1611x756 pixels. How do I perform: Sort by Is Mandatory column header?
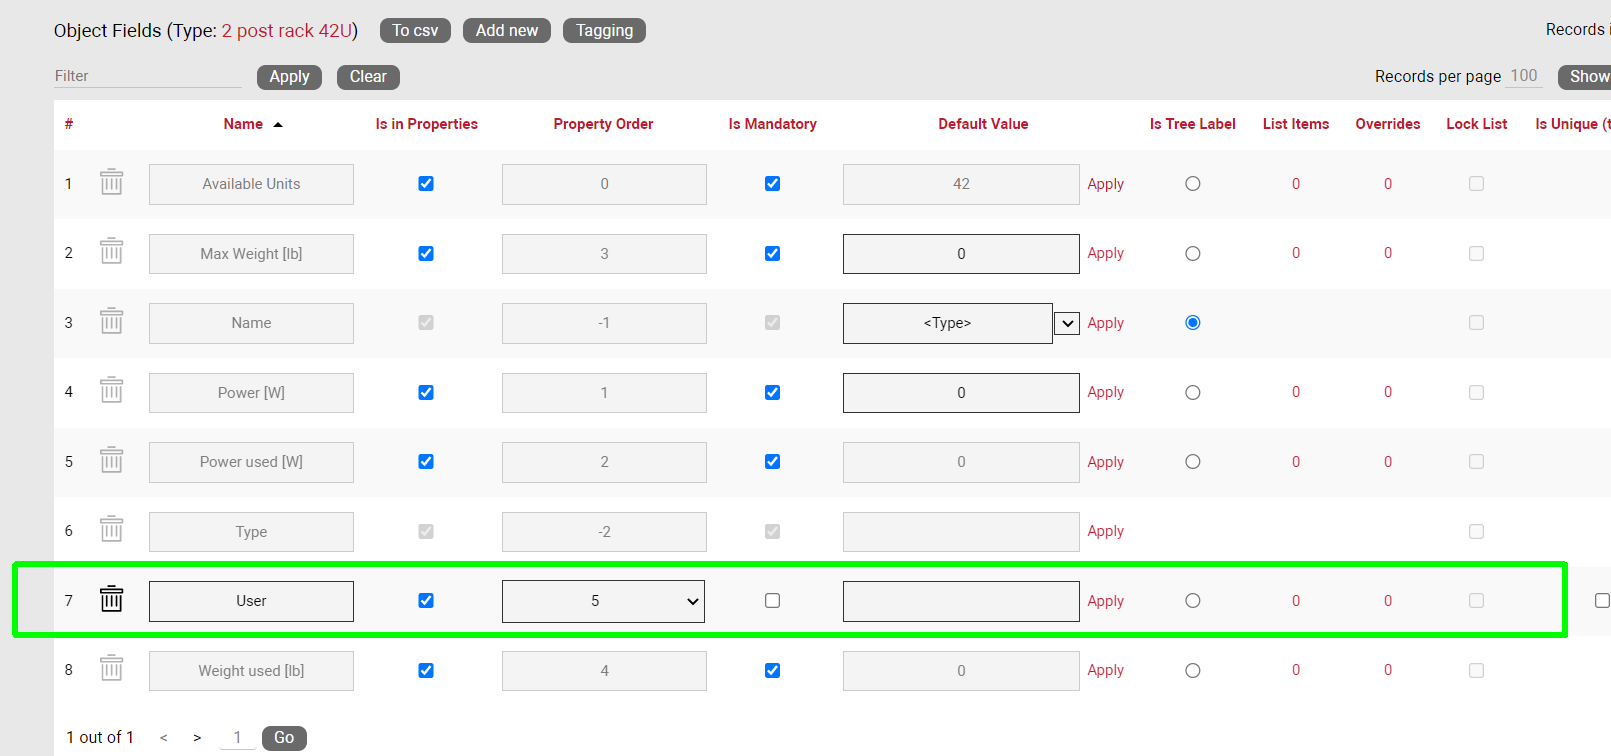click(772, 124)
